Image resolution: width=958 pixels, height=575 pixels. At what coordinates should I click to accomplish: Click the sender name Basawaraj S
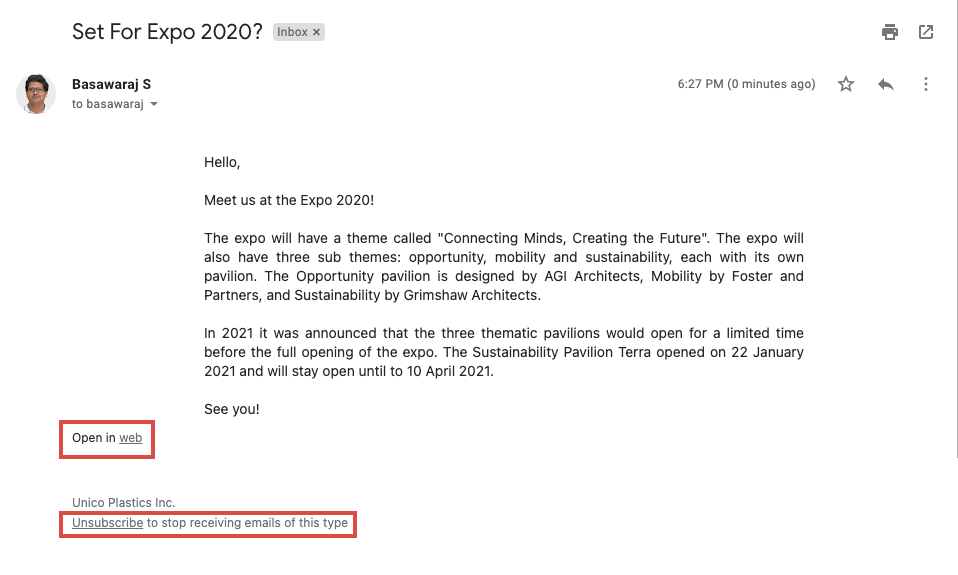point(112,84)
